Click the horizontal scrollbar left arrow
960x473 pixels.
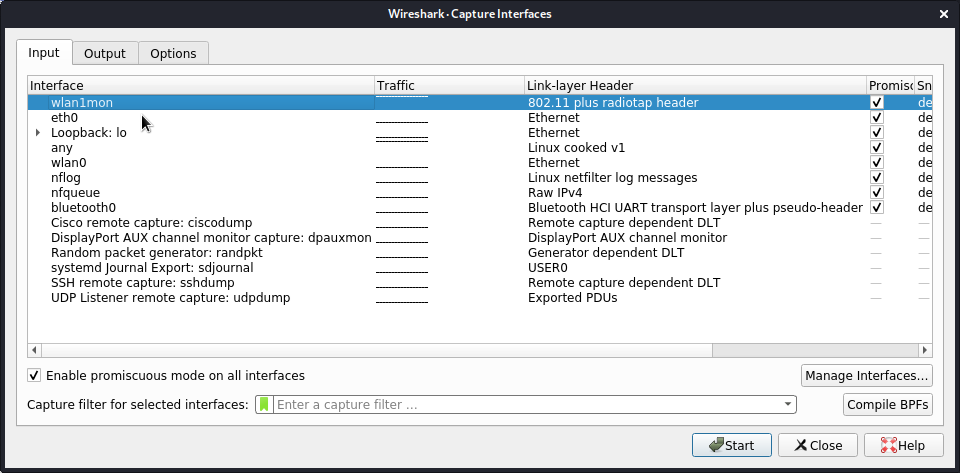point(34,350)
